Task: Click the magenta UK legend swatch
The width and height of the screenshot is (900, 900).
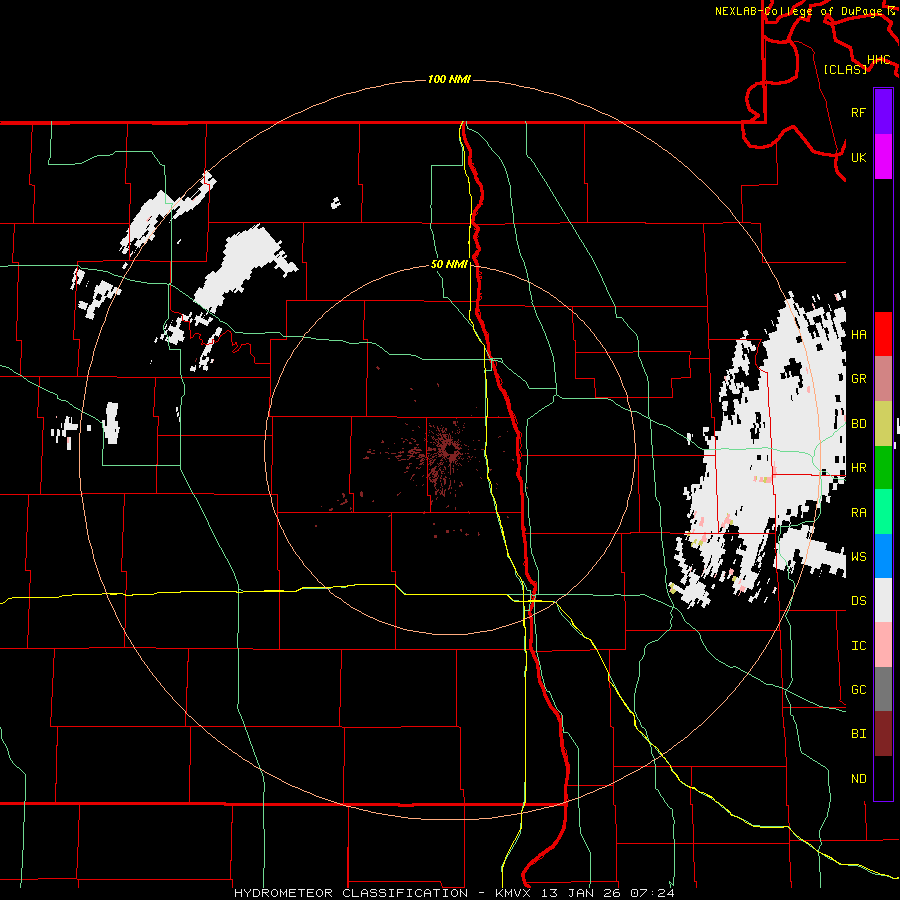Action: [883, 157]
